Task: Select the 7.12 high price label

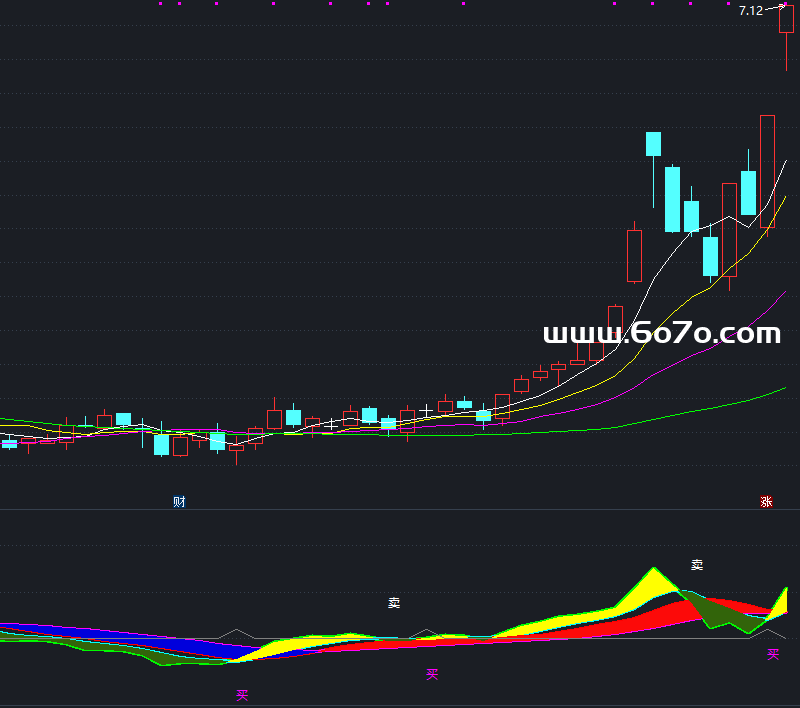Action: tap(751, 11)
